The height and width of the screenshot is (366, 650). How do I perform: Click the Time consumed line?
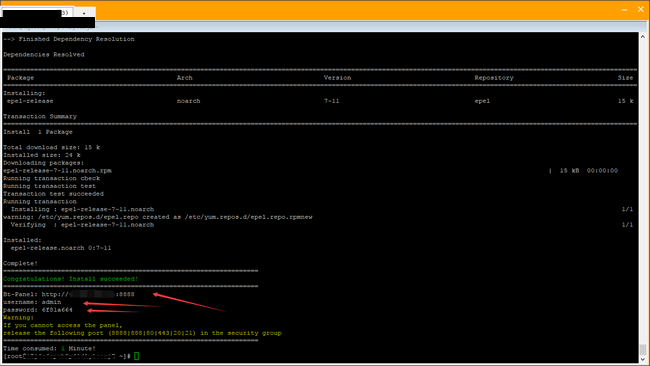coord(49,349)
